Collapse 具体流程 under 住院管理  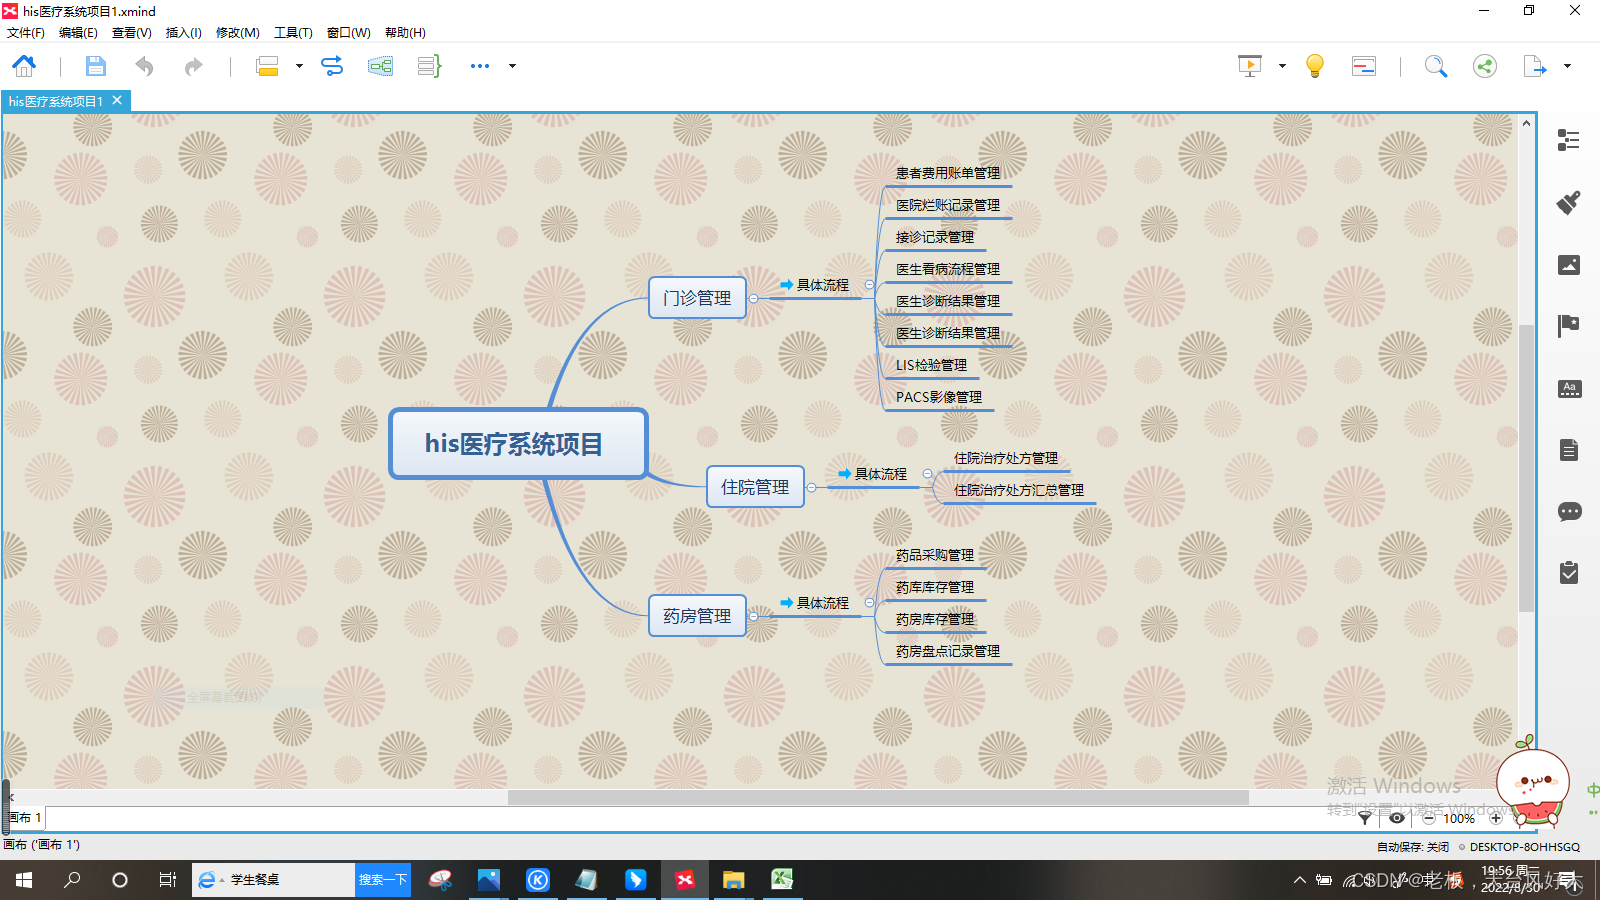[x=927, y=474]
